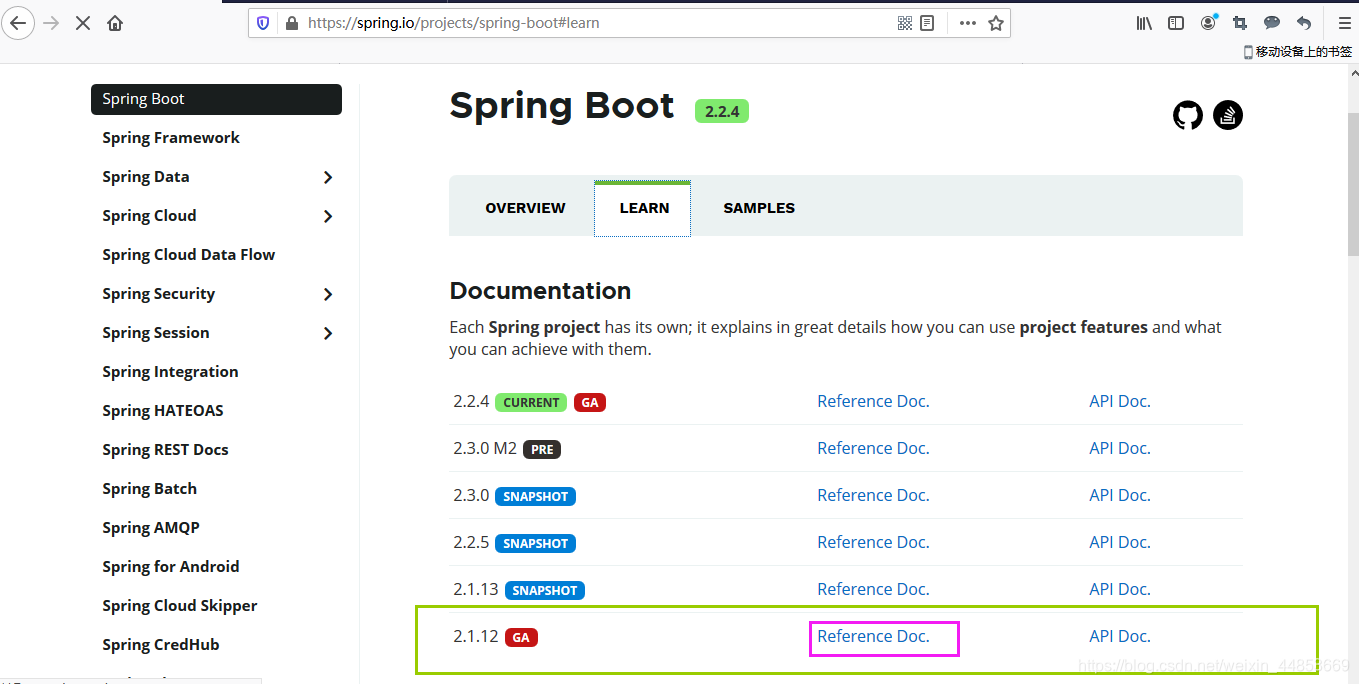1359x684 pixels.
Task: Expand the Spring Session submenu chevron
Action: tap(328, 333)
